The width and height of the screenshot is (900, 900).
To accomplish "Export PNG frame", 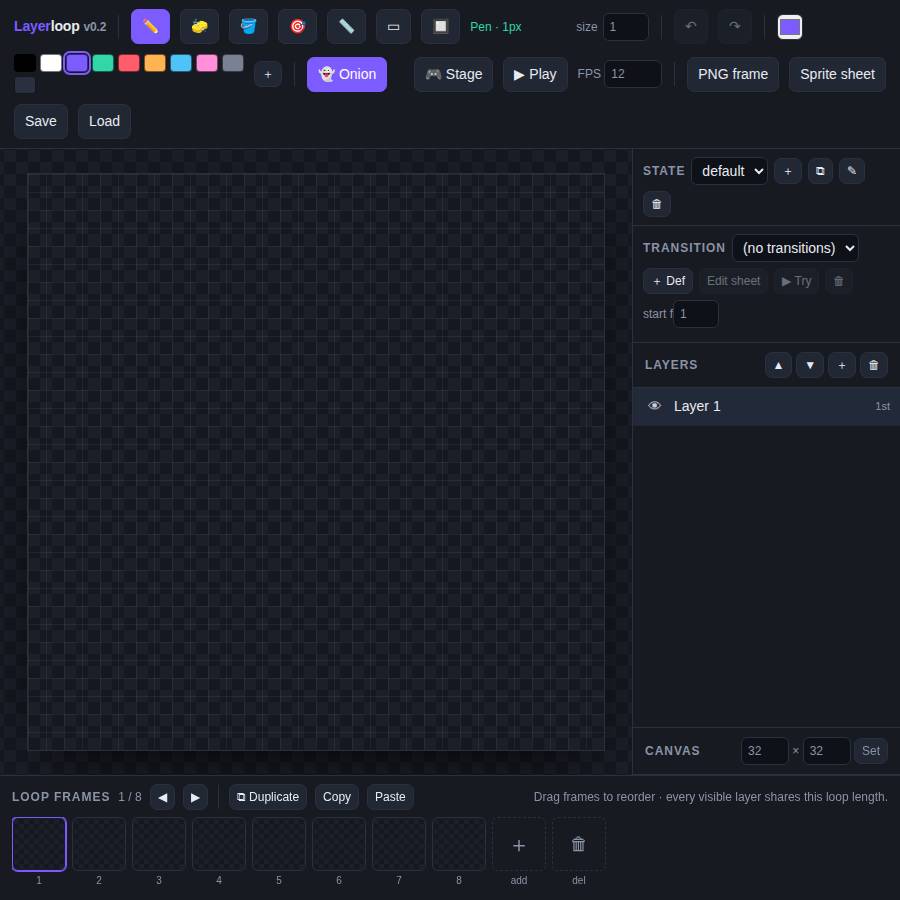I will (x=733, y=74).
